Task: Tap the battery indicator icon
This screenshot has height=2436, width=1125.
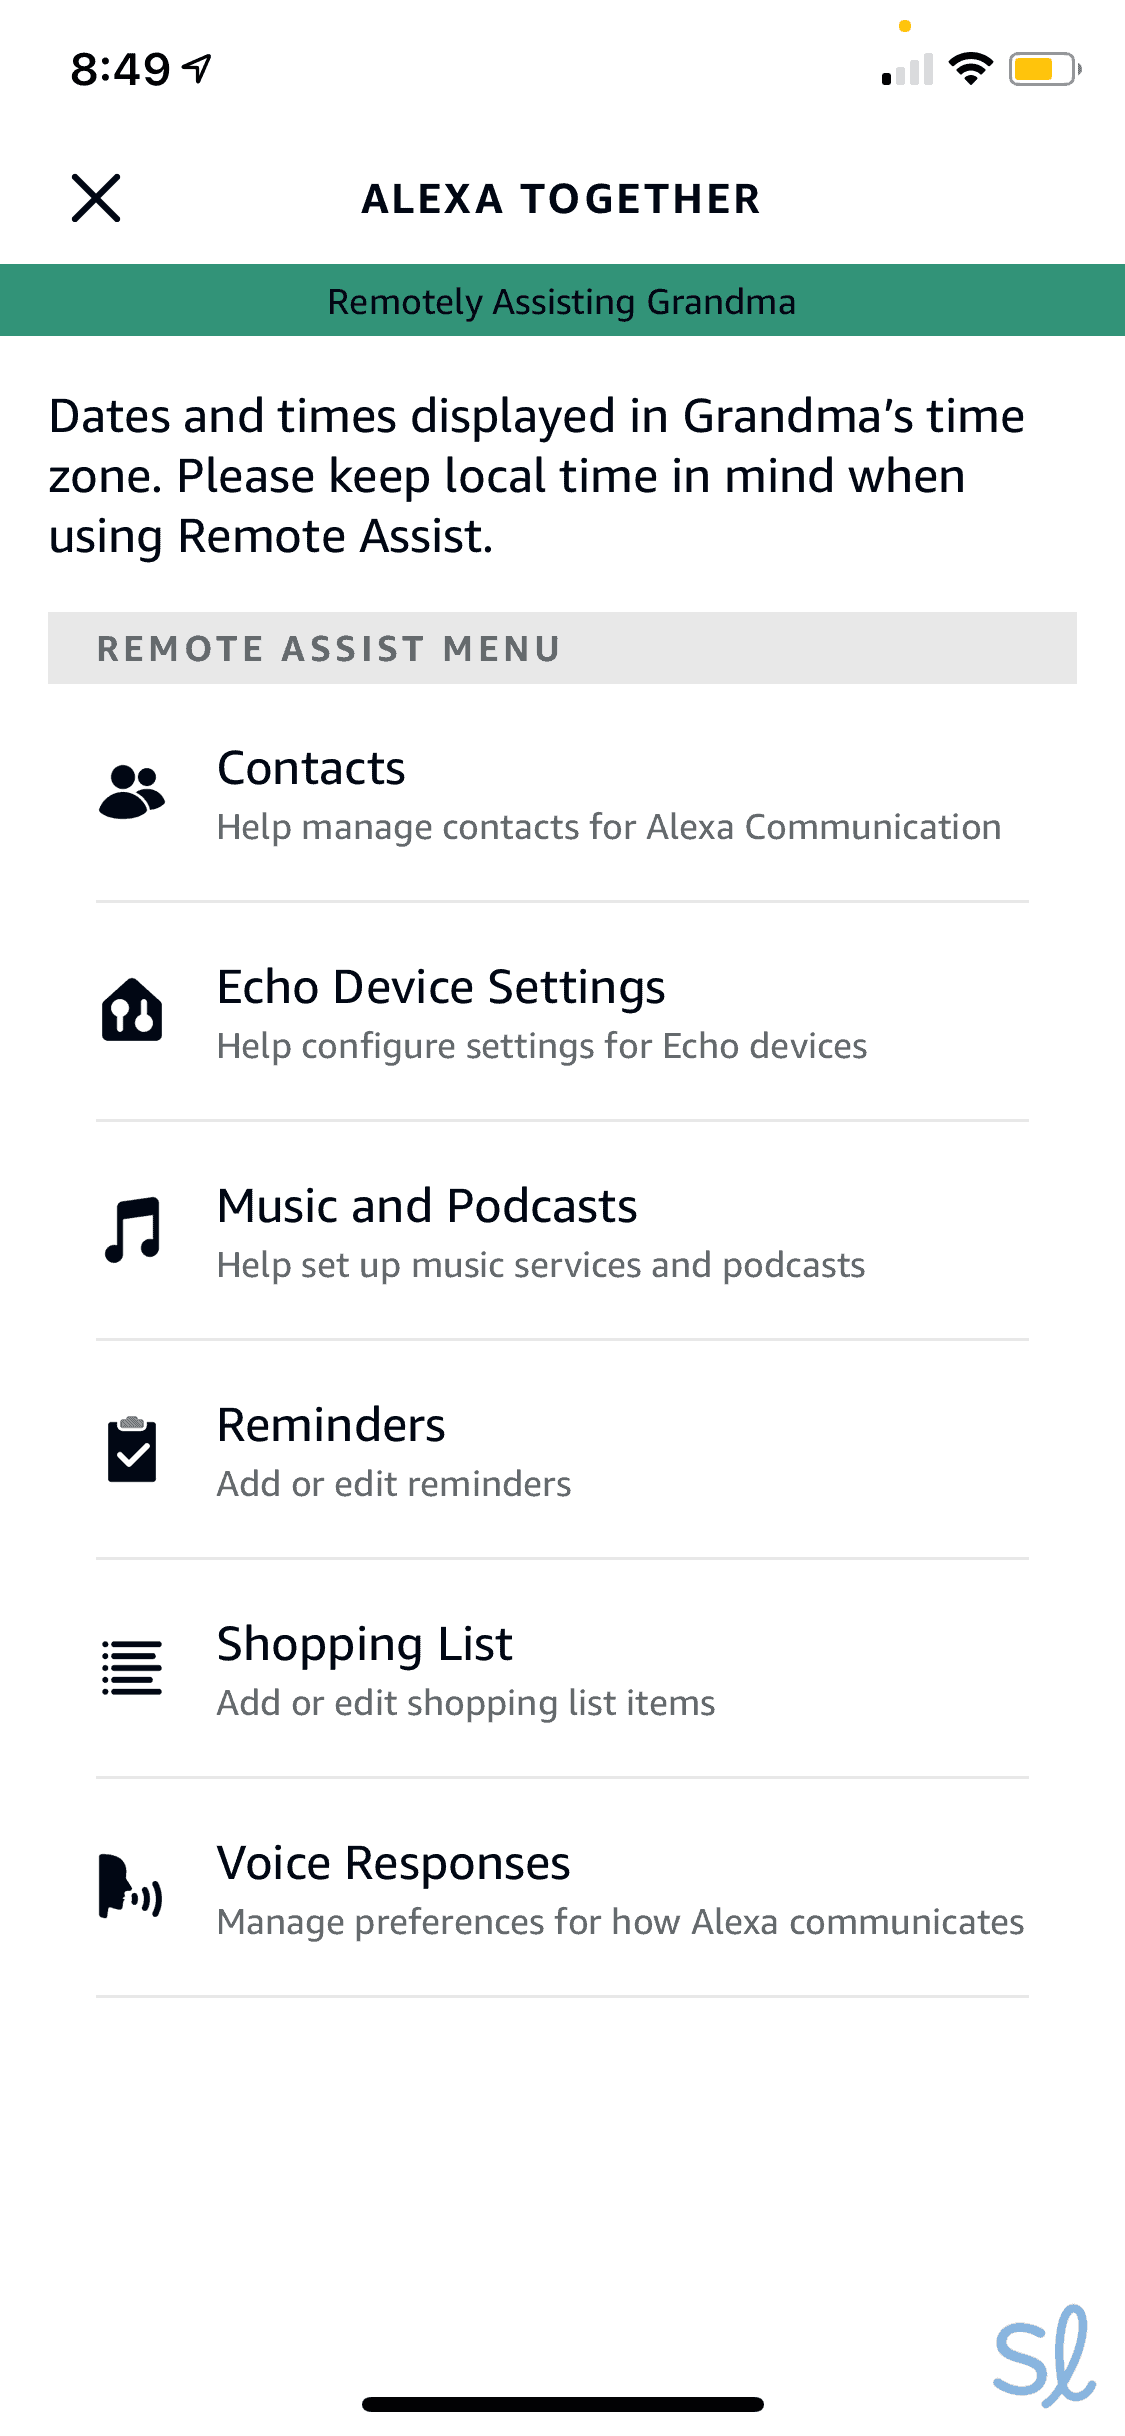Action: [x=1044, y=69]
